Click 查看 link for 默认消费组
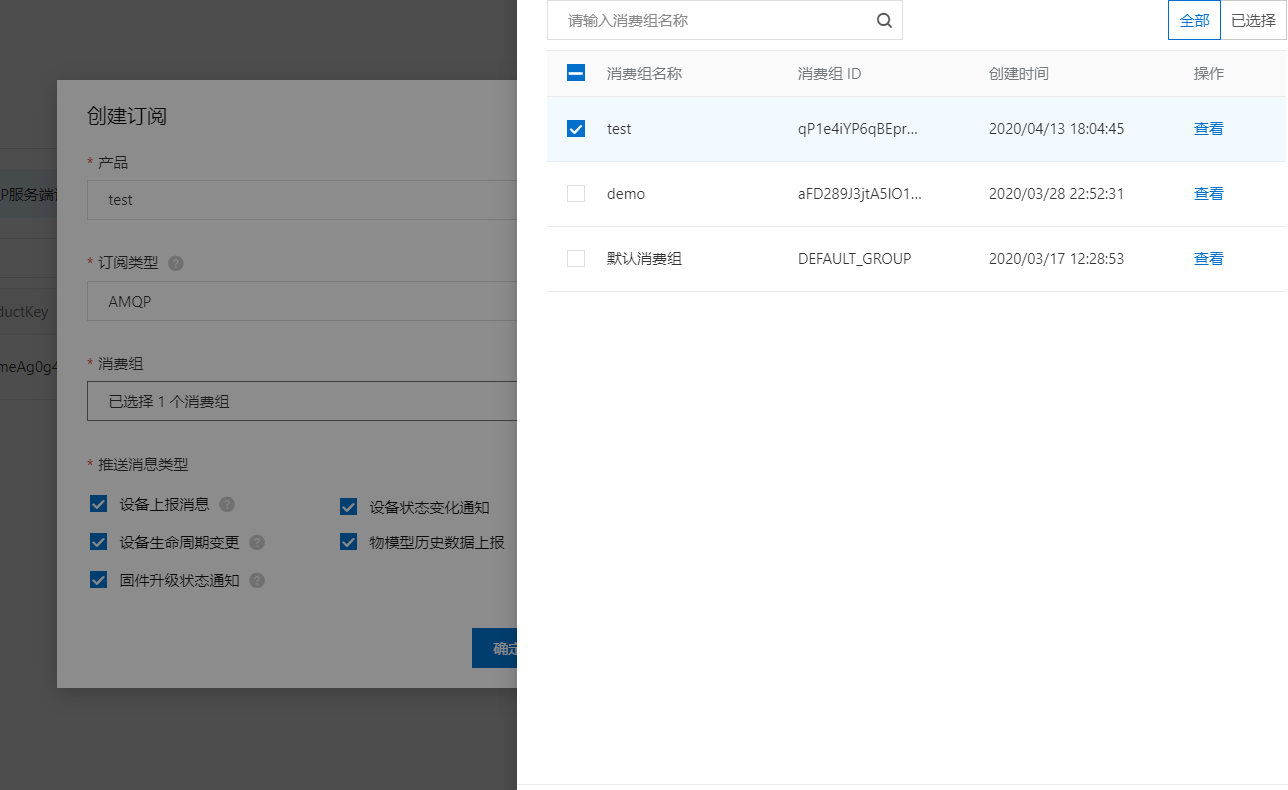The height and width of the screenshot is (790, 1288). click(1208, 259)
